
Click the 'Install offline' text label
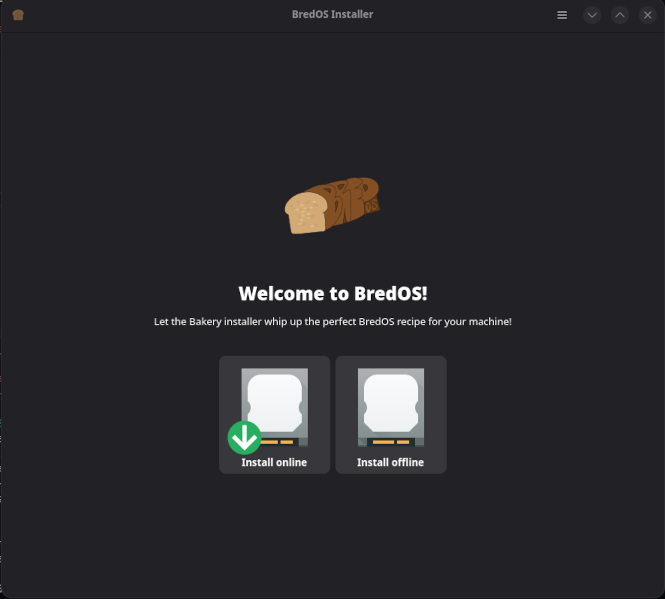click(390, 463)
